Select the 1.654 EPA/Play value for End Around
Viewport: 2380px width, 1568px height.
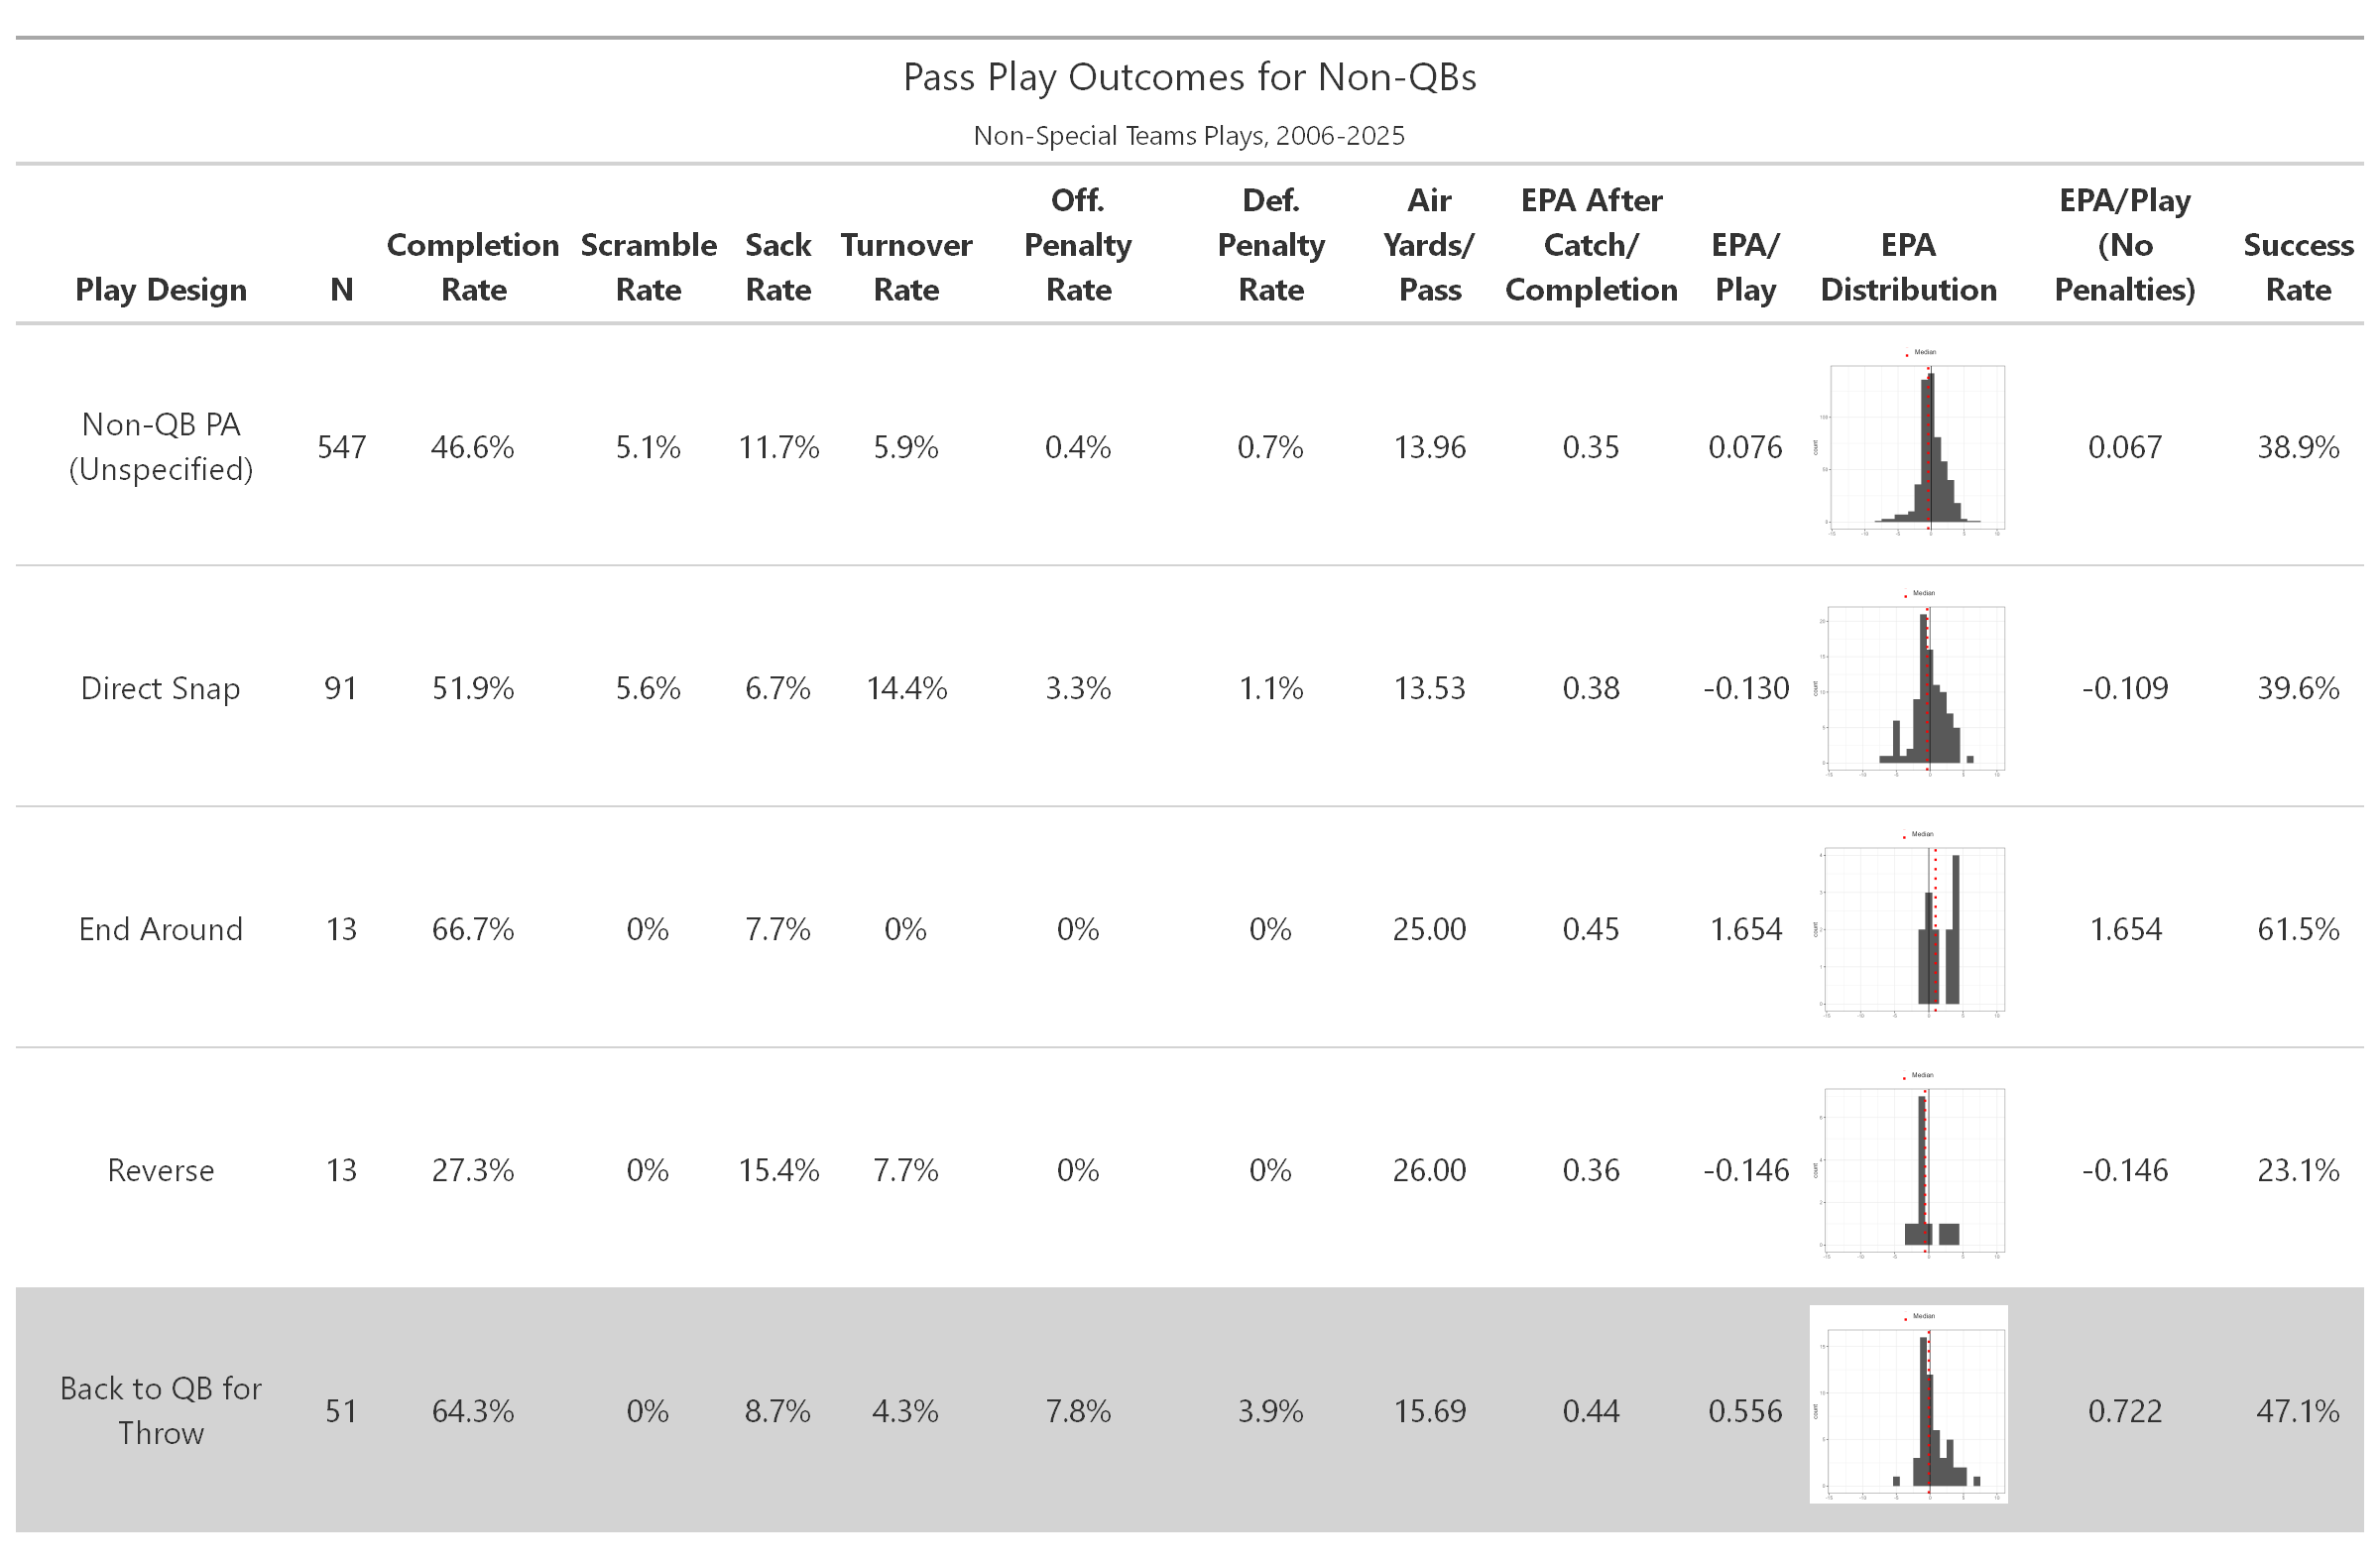pyautogui.click(x=1745, y=929)
